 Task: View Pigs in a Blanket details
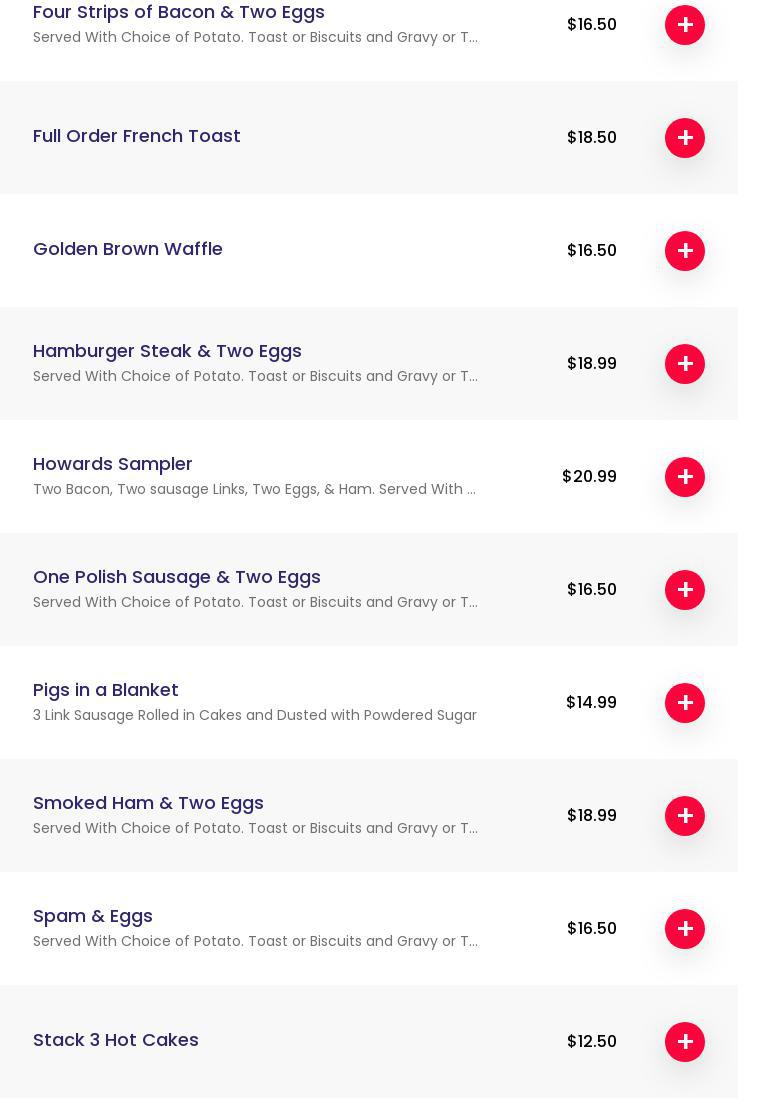106,690
